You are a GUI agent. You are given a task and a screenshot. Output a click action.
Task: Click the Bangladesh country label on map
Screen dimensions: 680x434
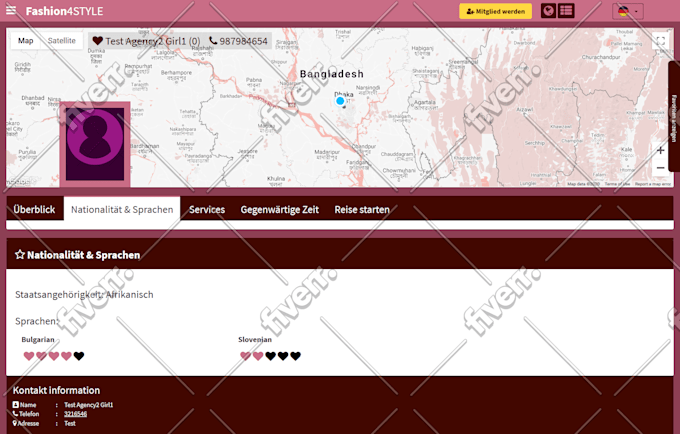pos(332,74)
